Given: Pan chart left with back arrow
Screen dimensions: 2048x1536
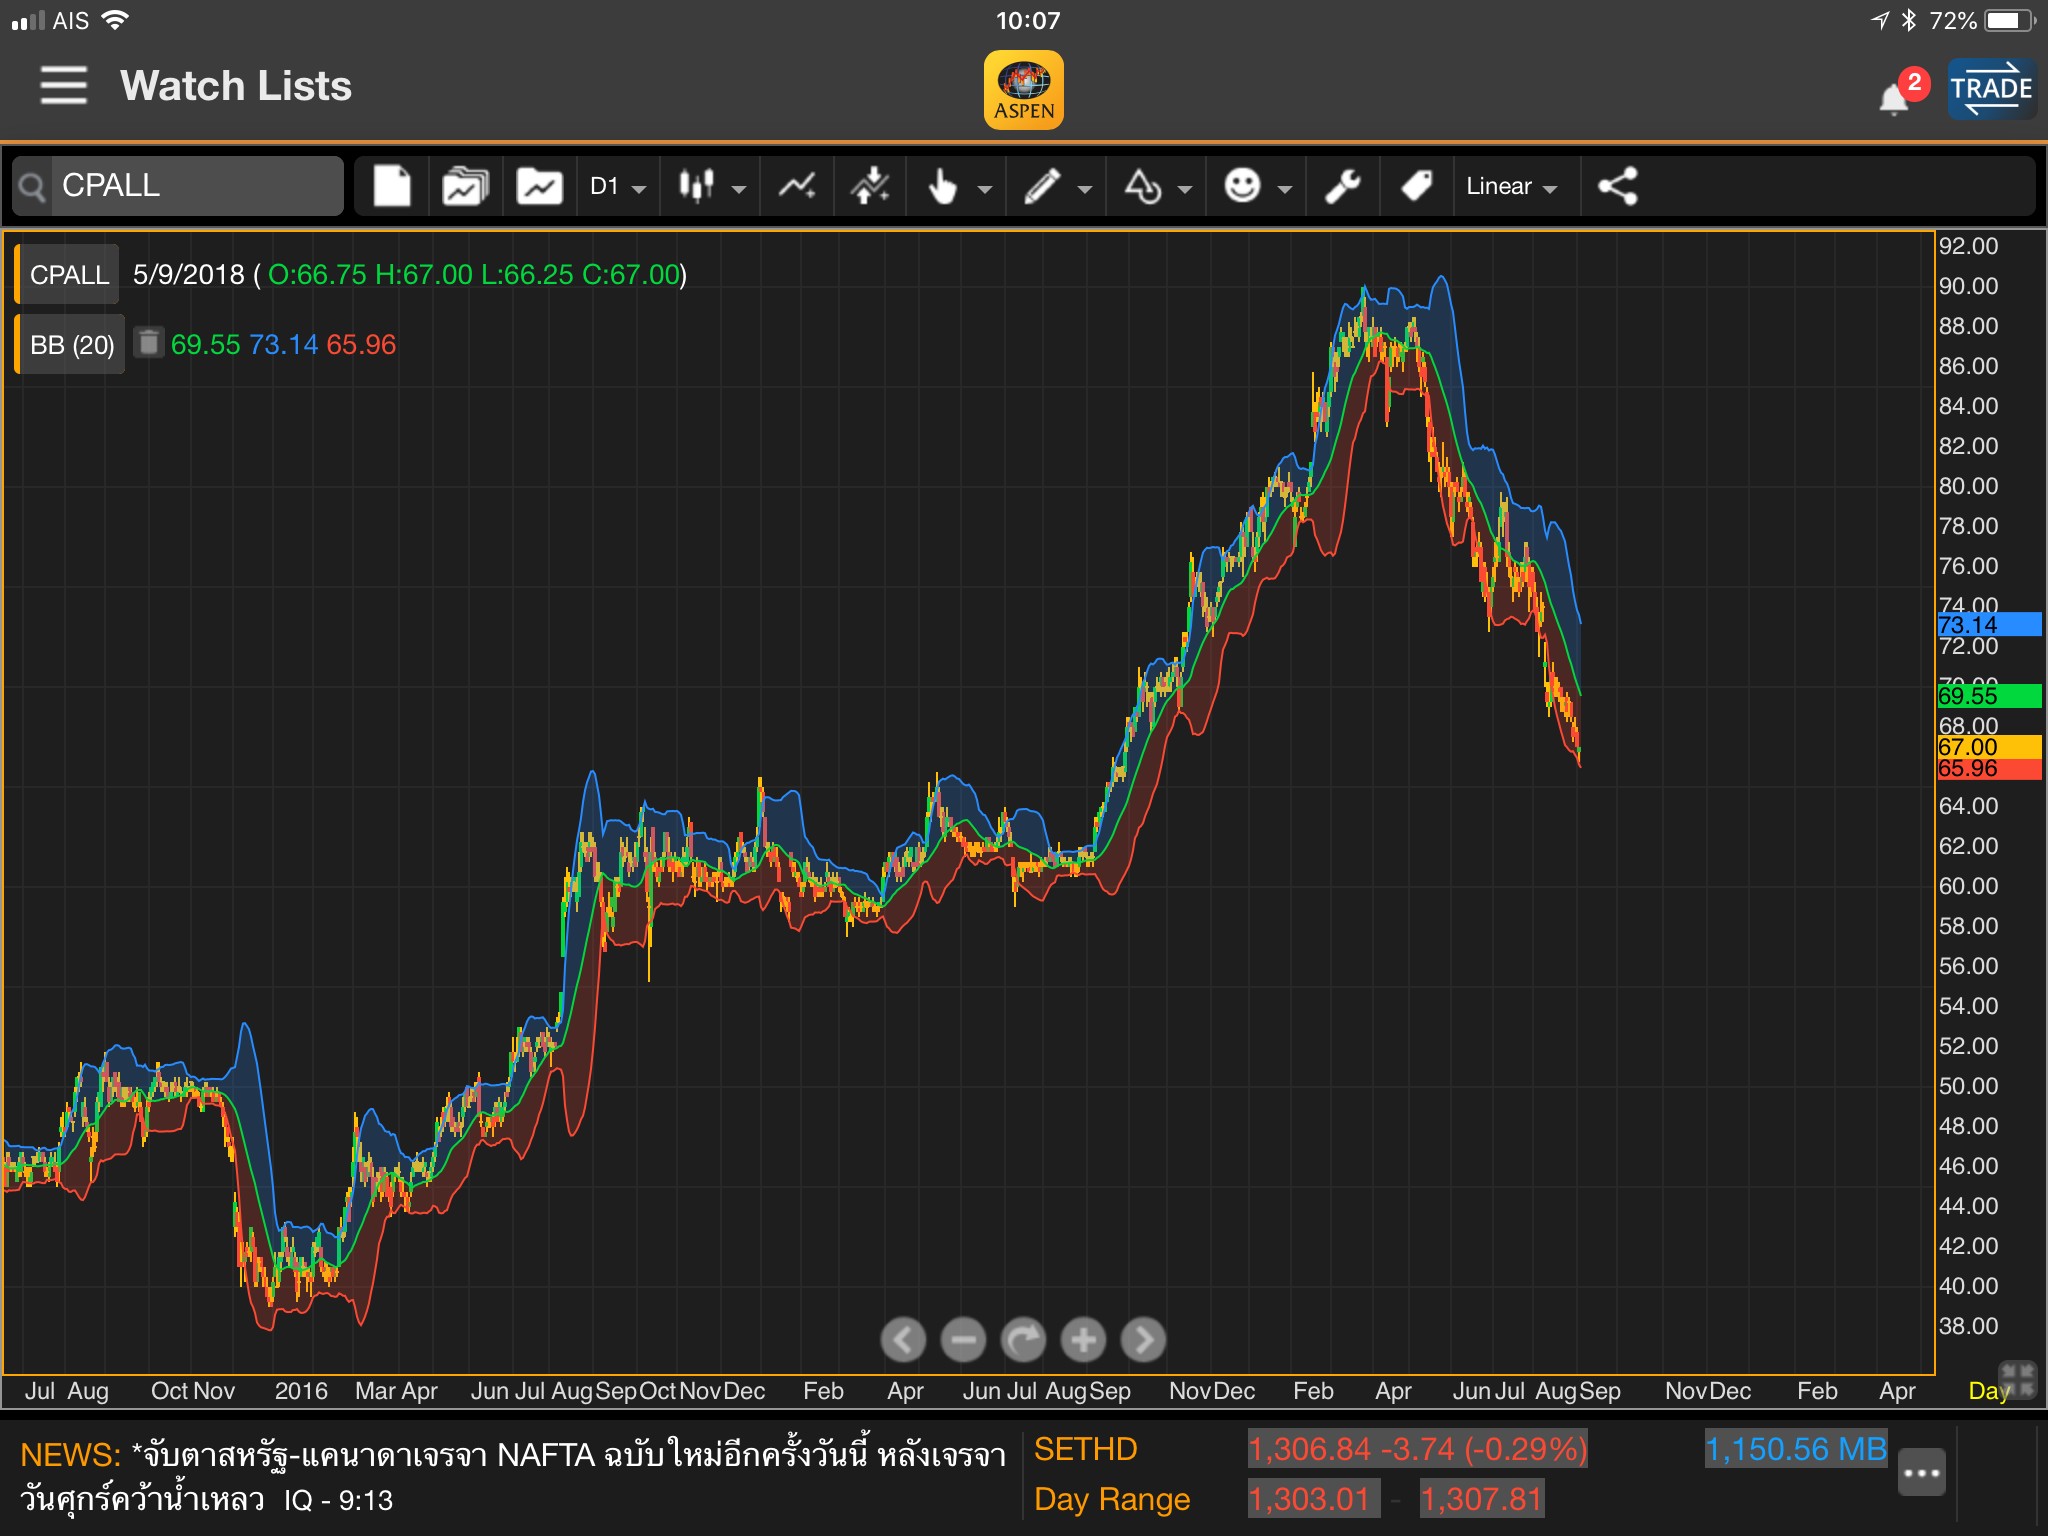Looking at the screenshot, I should tap(903, 1339).
